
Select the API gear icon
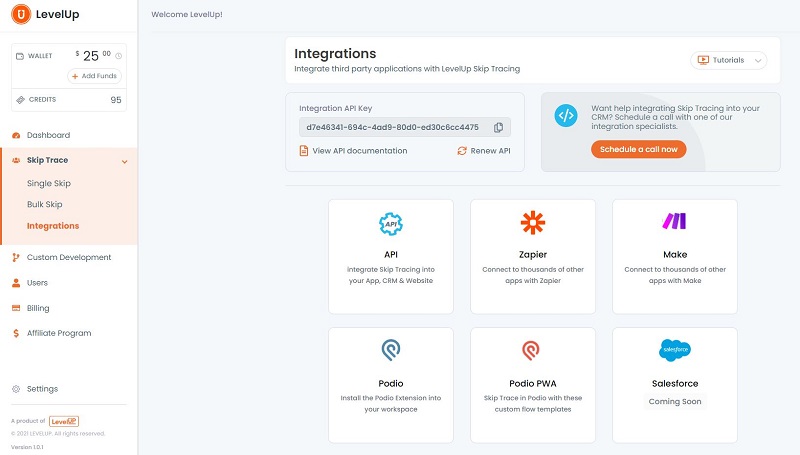pyautogui.click(x=391, y=223)
